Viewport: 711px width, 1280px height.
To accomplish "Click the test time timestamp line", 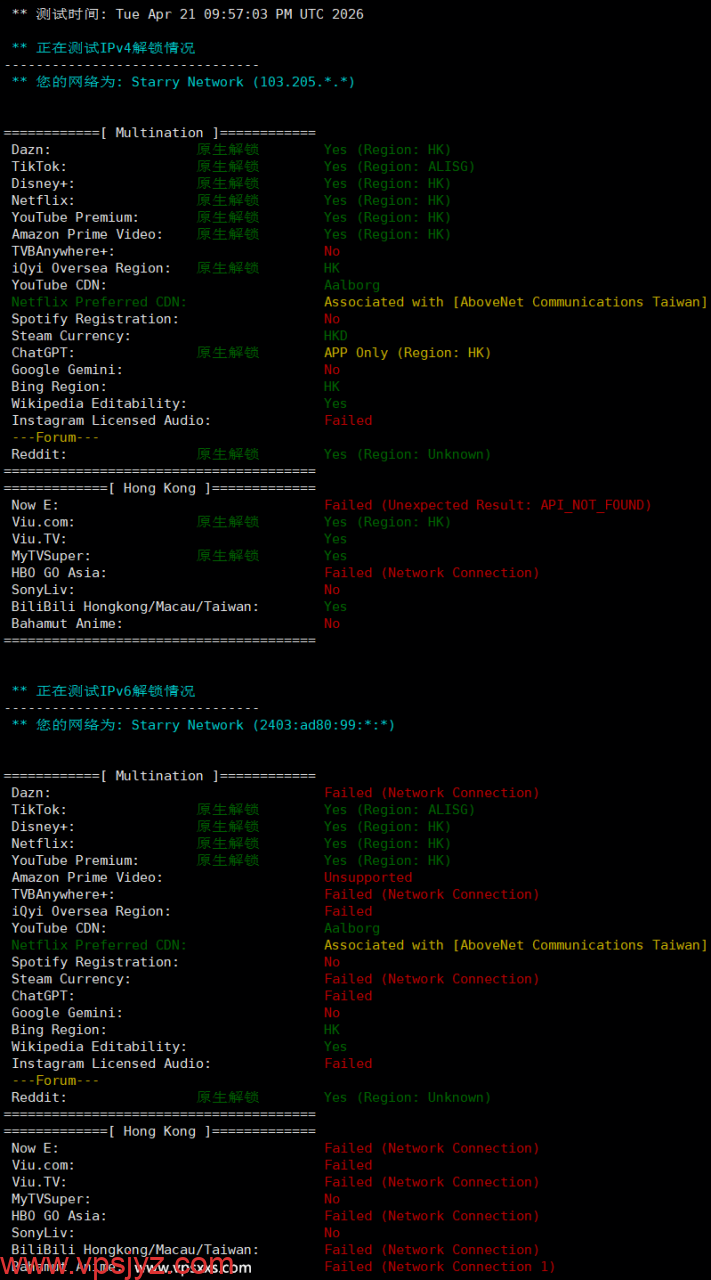I will click(187, 14).
